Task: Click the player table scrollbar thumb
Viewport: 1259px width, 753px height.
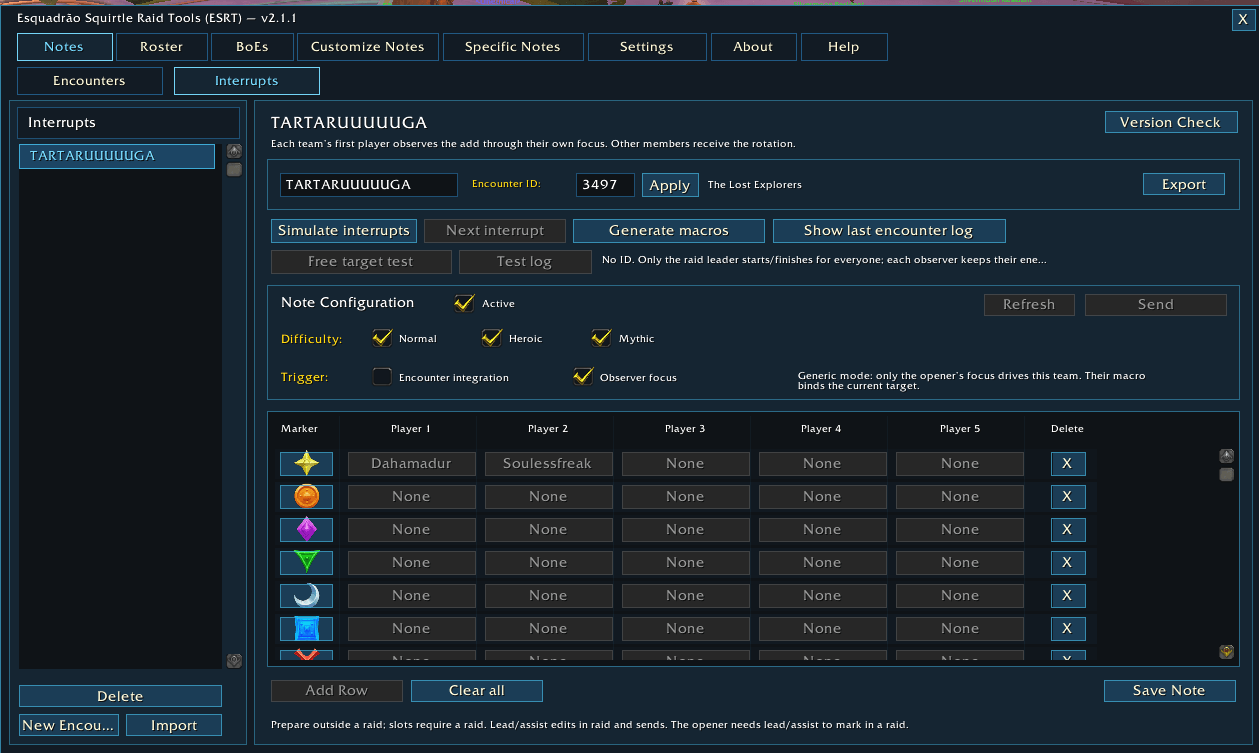Action: coord(1226,474)
